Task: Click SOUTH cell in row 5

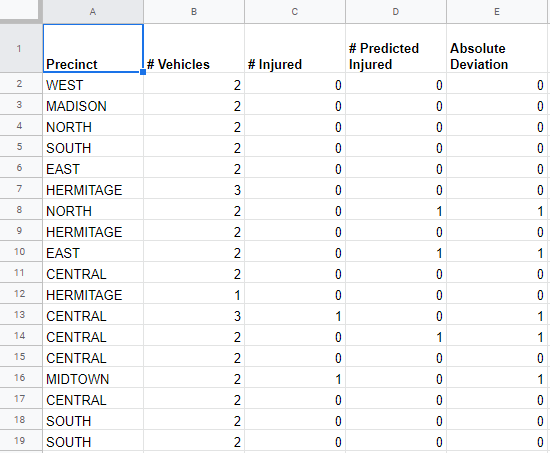Action: click(x=93, y=147)
